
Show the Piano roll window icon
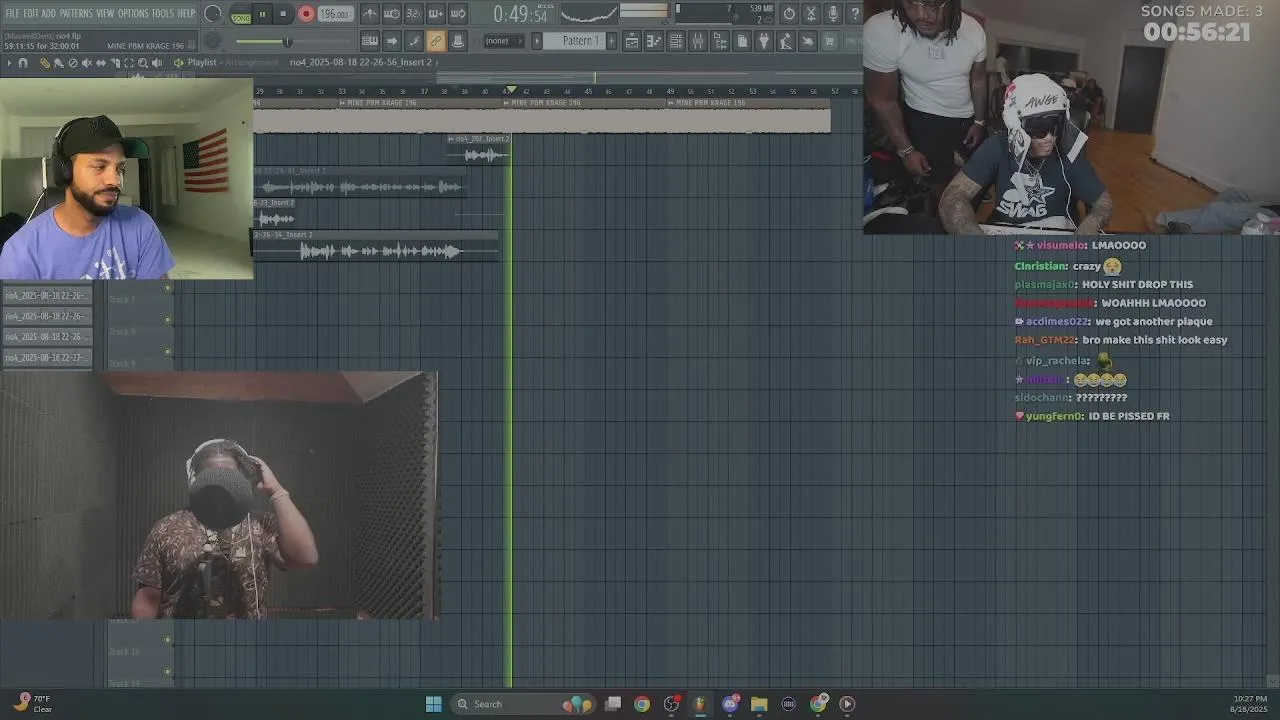pos(654,41)
